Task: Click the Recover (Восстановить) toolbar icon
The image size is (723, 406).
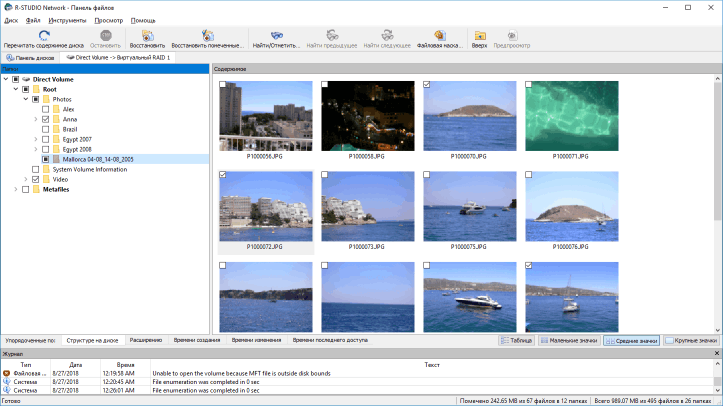Action: (x=148, y=35)
